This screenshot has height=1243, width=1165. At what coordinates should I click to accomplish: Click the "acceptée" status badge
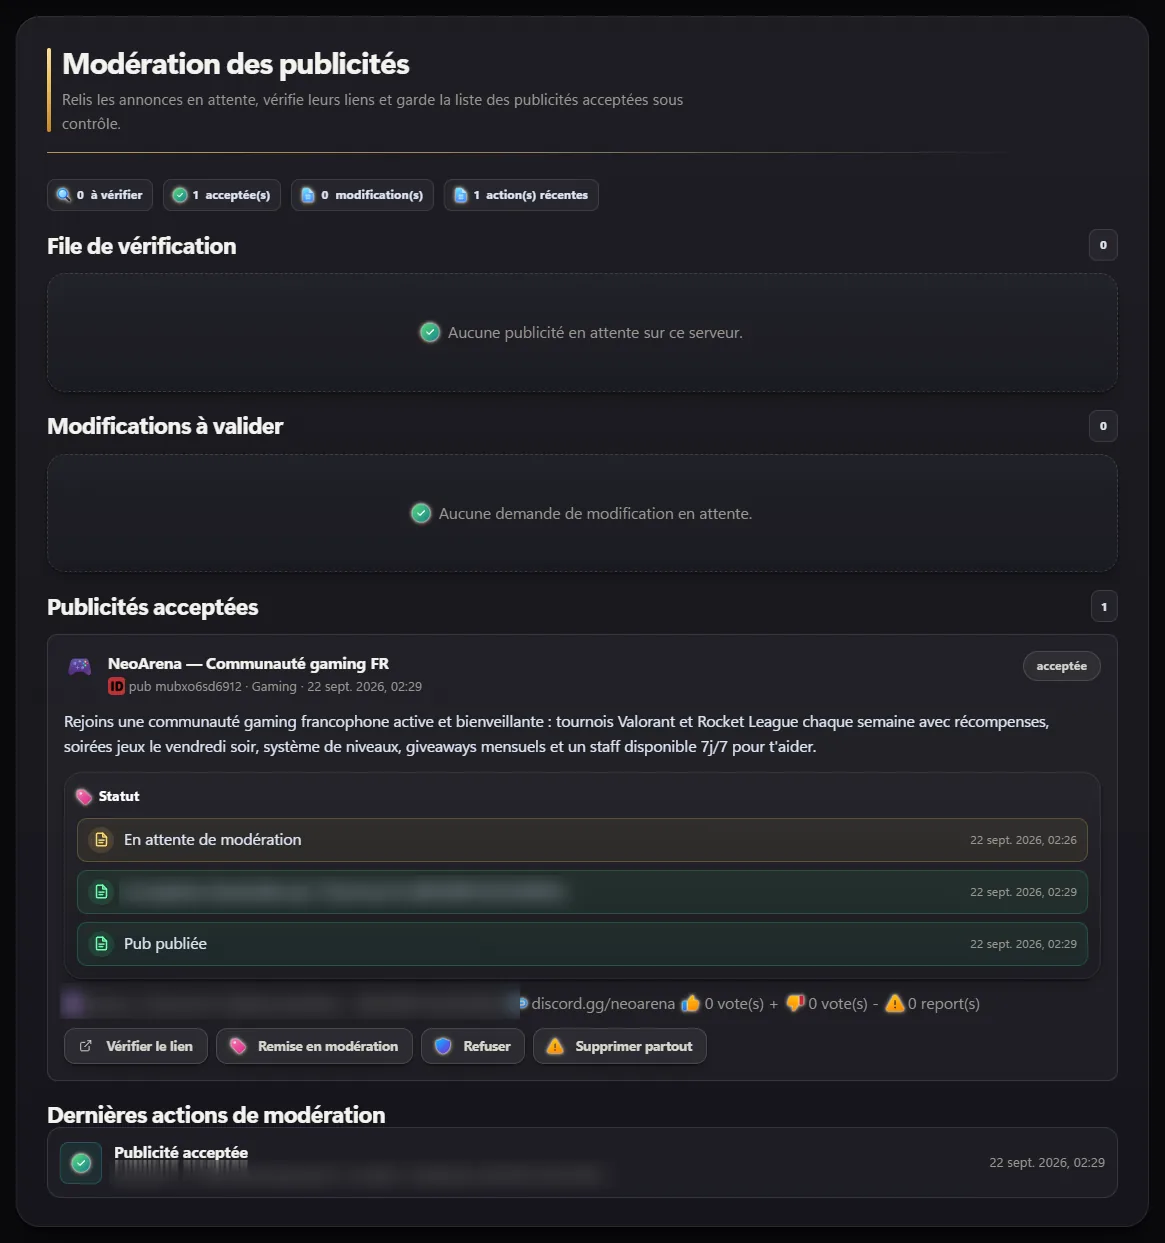point(1062,666)
